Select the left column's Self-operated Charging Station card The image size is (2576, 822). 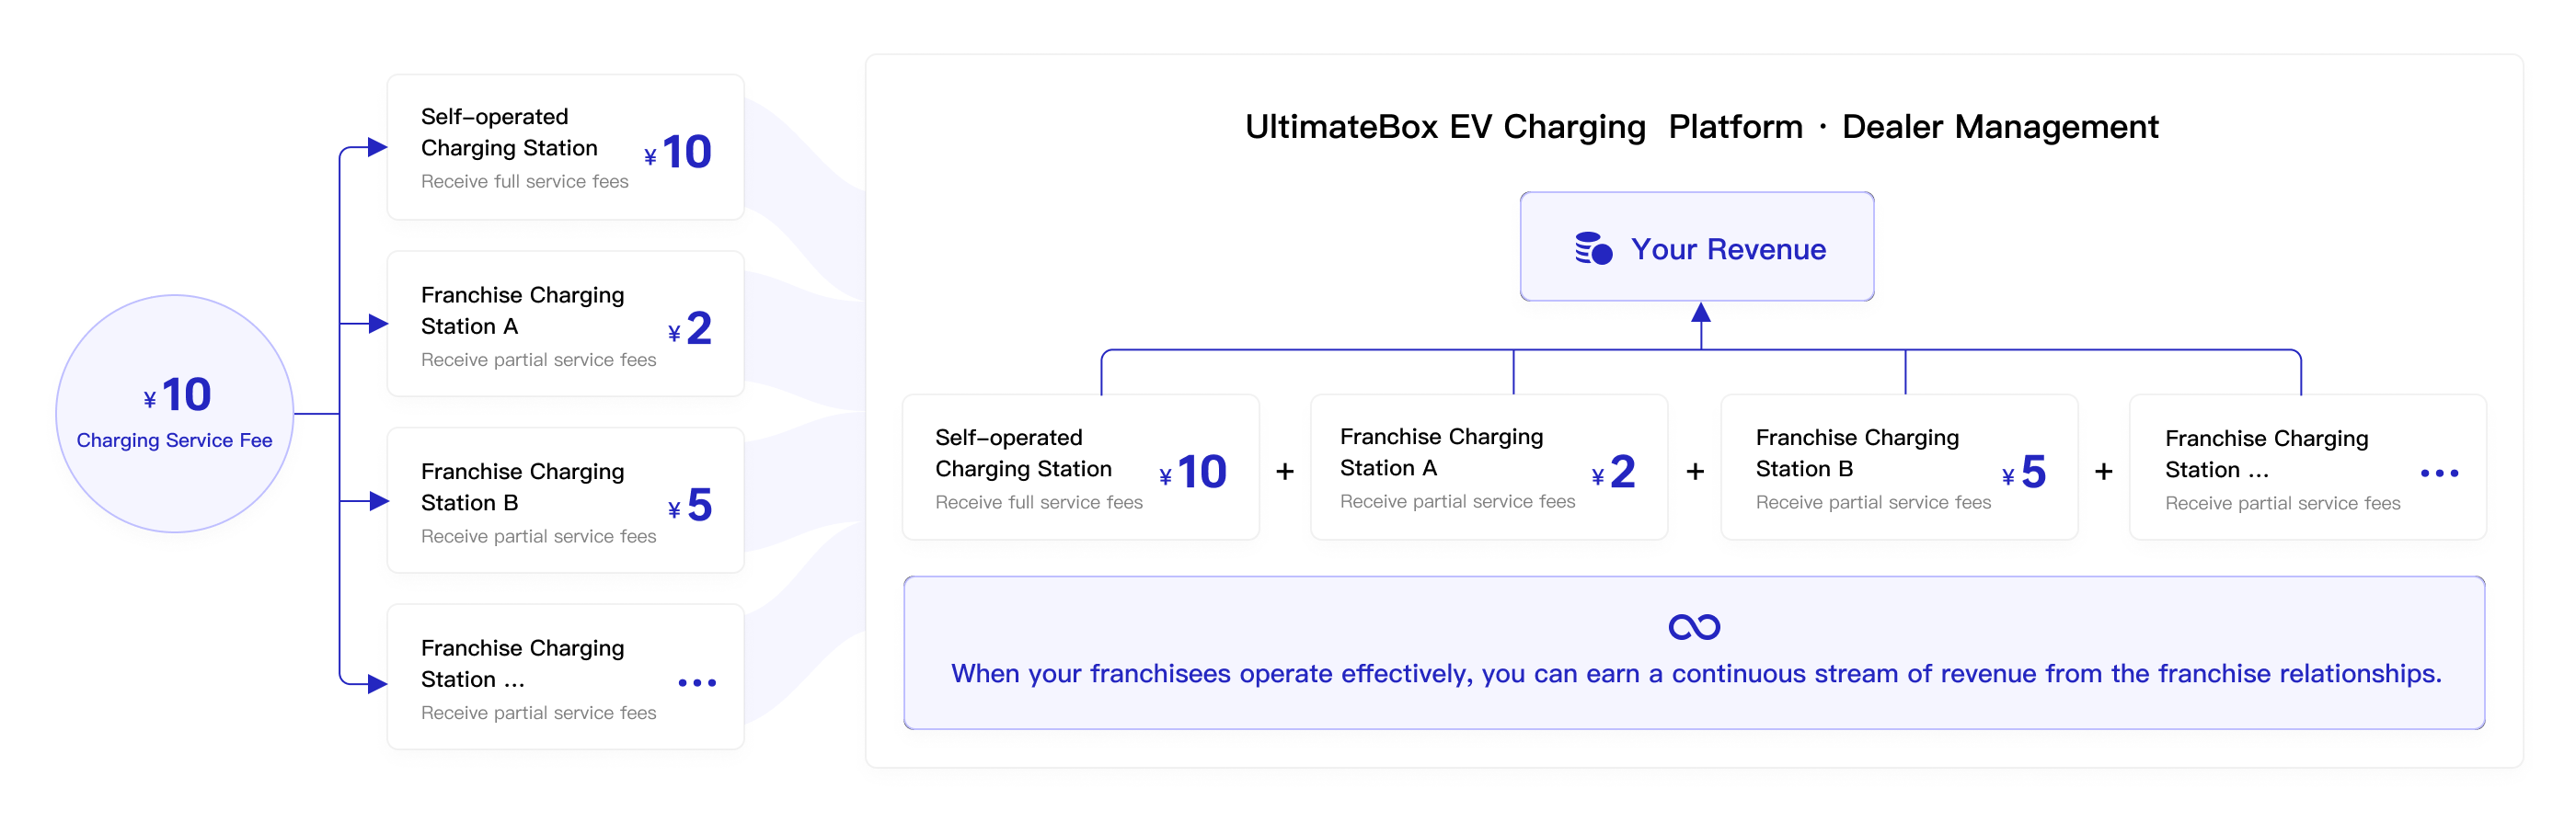coord(565,147)
